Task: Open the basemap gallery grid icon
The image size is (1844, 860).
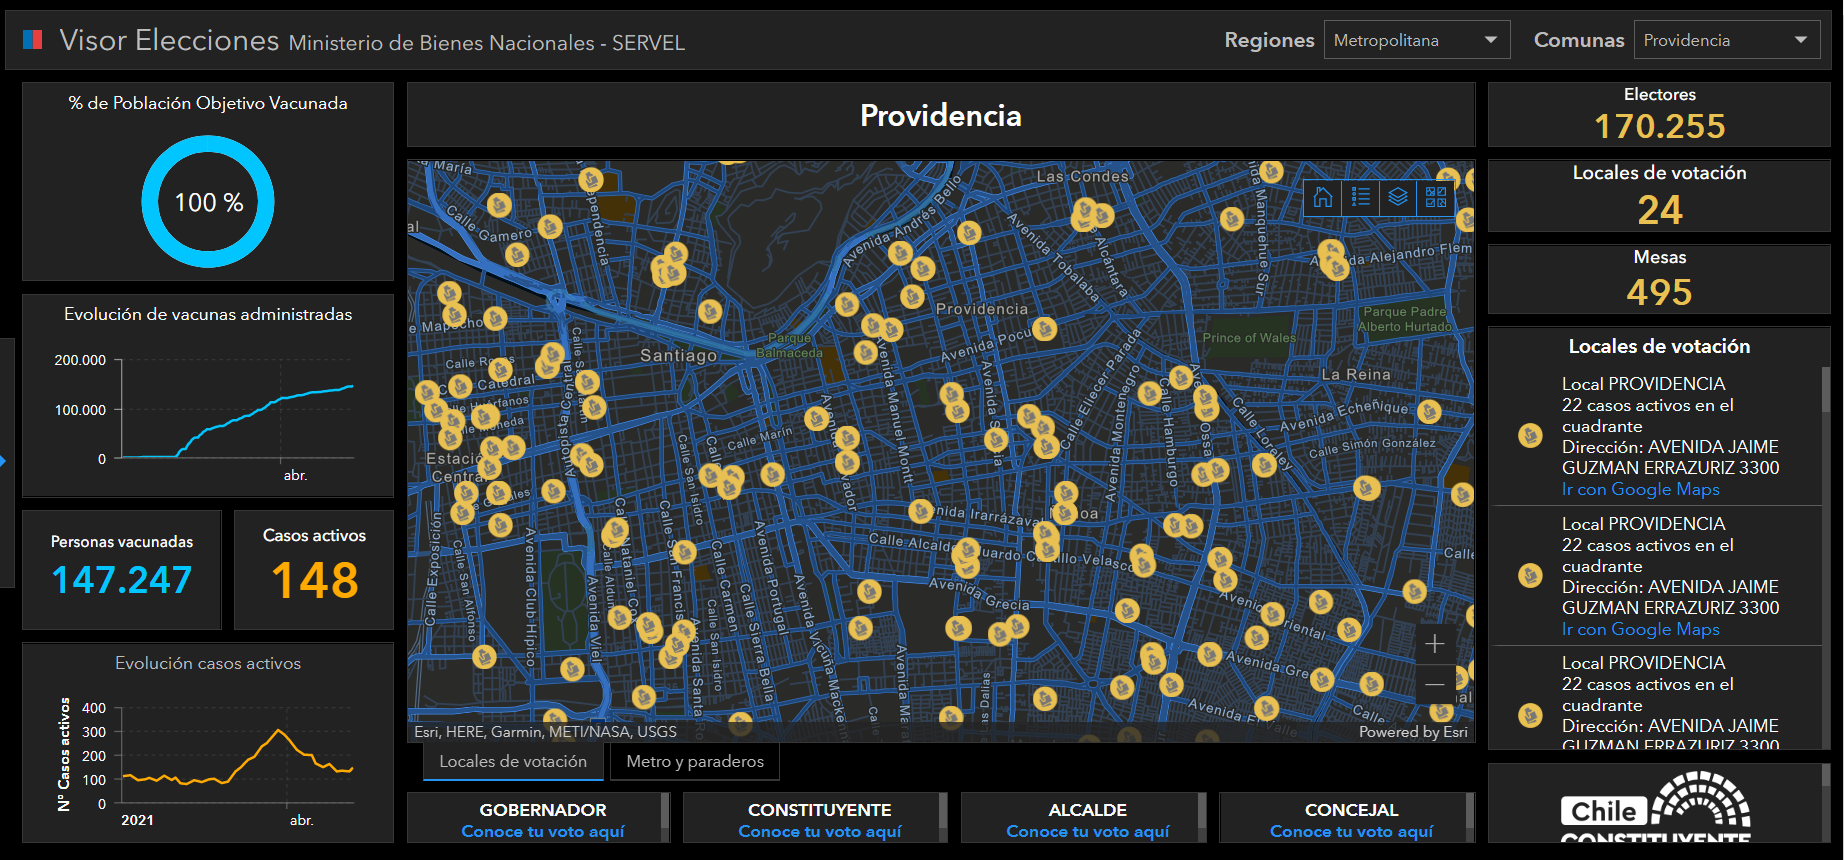Action: (1436, 197)
